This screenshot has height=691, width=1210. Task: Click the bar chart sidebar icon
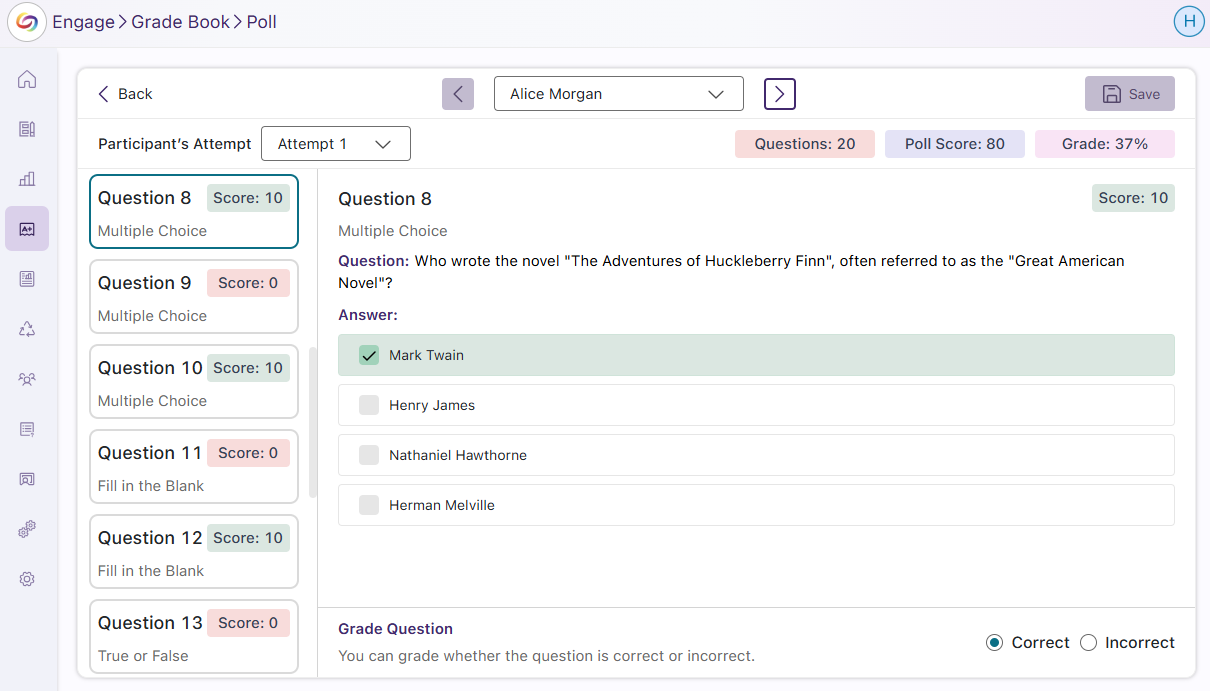click(27, 179)
